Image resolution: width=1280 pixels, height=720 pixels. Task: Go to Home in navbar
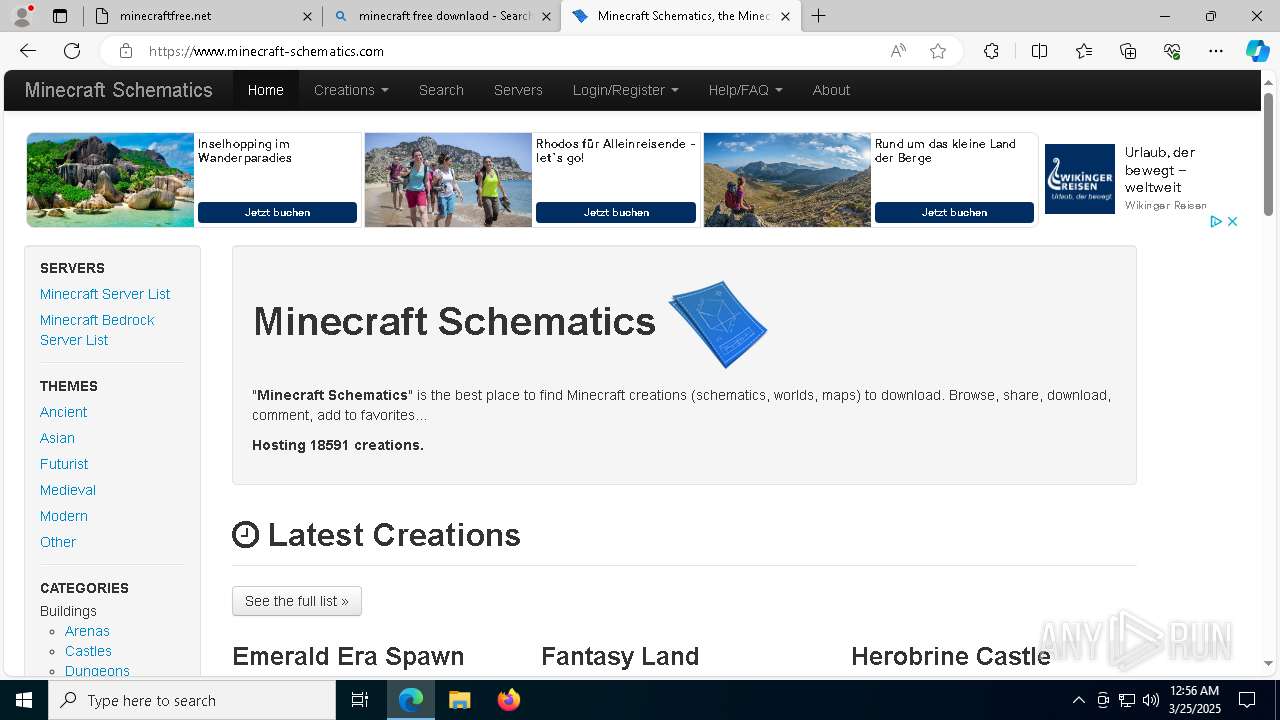tap(266, 90)
